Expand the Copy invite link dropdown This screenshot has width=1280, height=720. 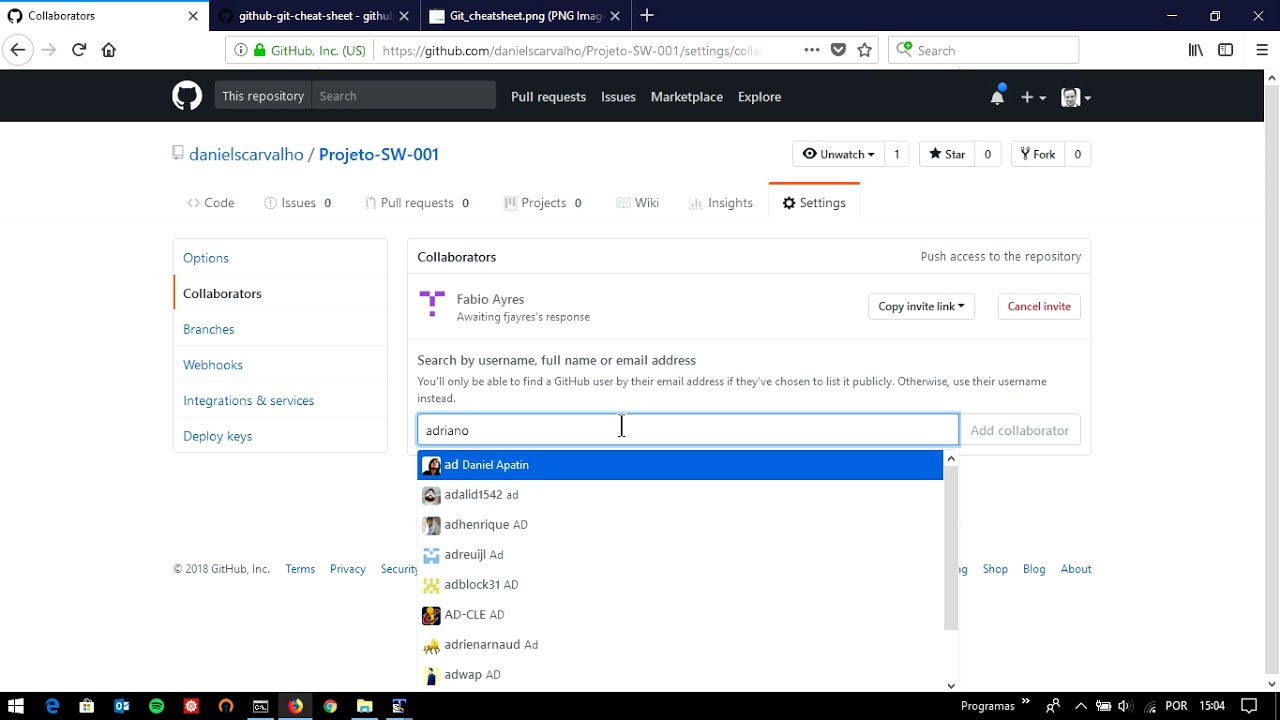coord(921,306)
